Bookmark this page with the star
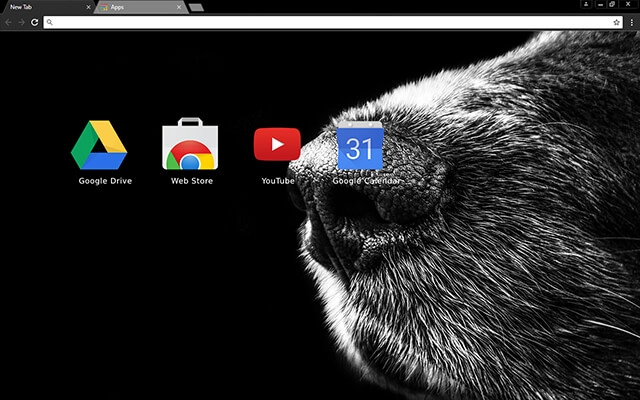The image size is (640, 400). pos(616,22)
